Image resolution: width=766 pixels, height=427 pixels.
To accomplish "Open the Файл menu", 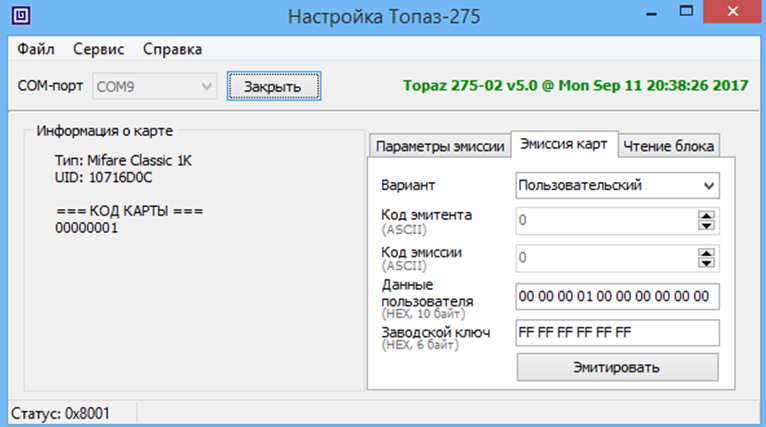I will [x=36, y=49].
